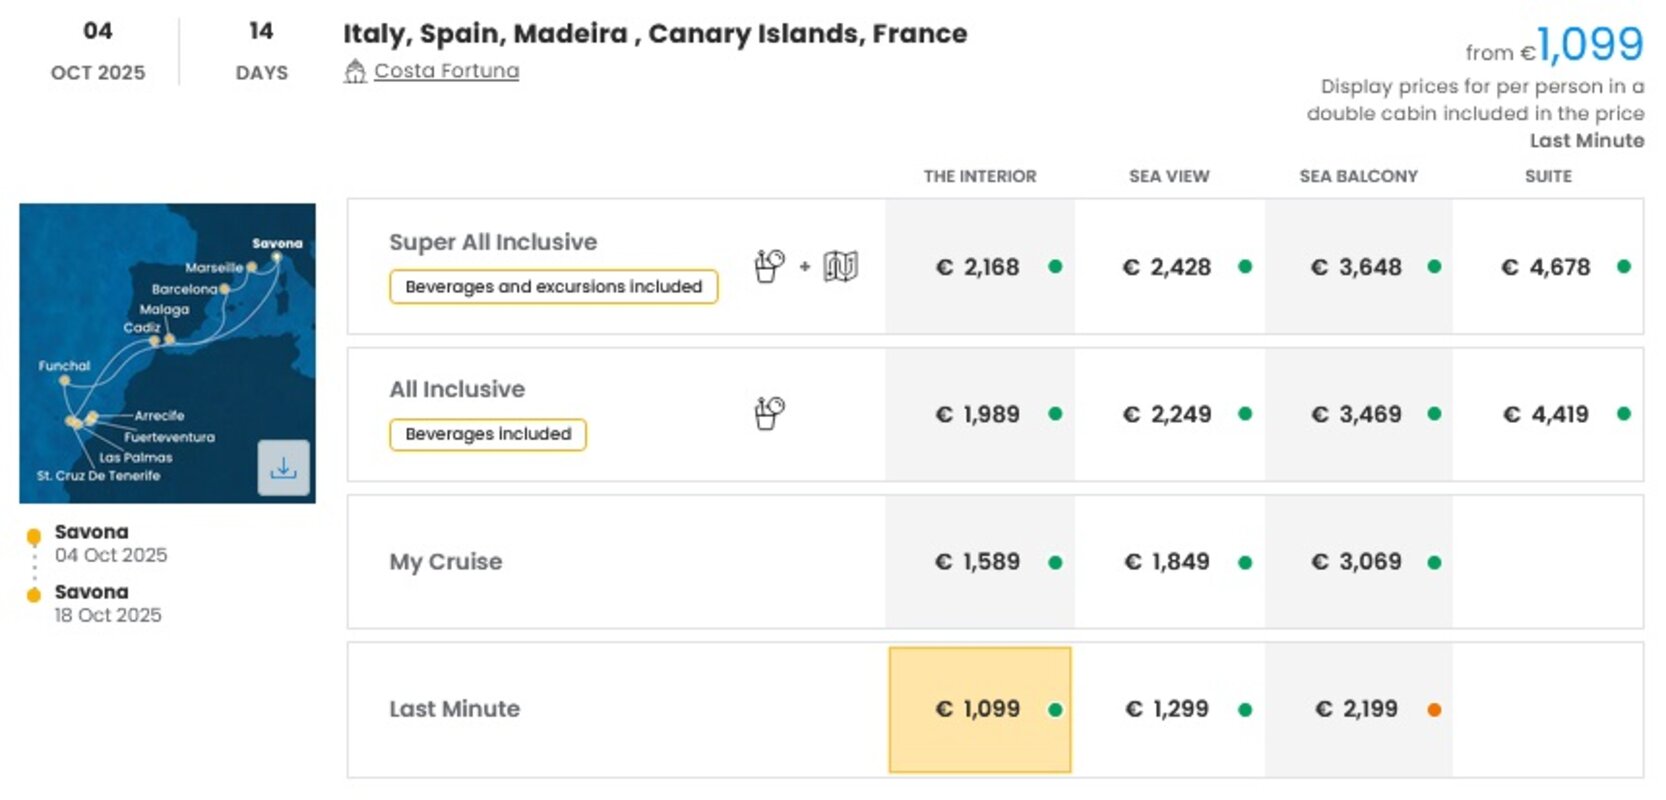The width and height of the screenshot is (1666, 800).
Task: Click the excursions map icon
Action: point(840,266)
